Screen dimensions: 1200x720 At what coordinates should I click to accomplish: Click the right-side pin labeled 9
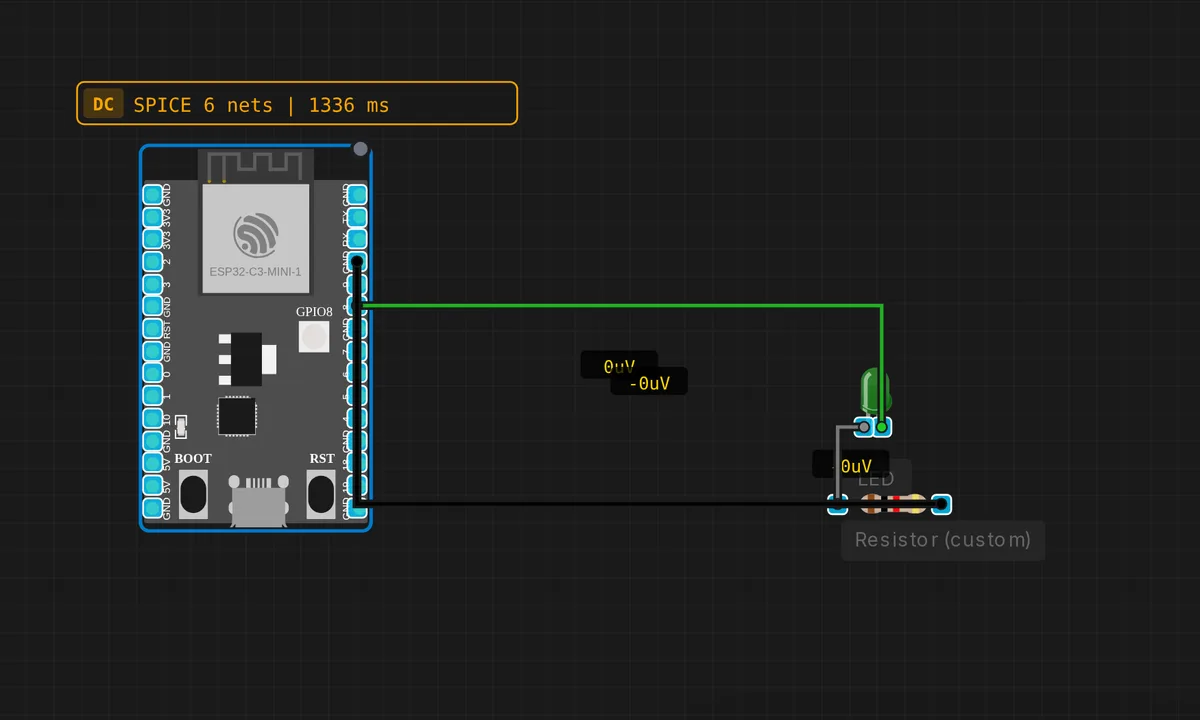(357, 283)
